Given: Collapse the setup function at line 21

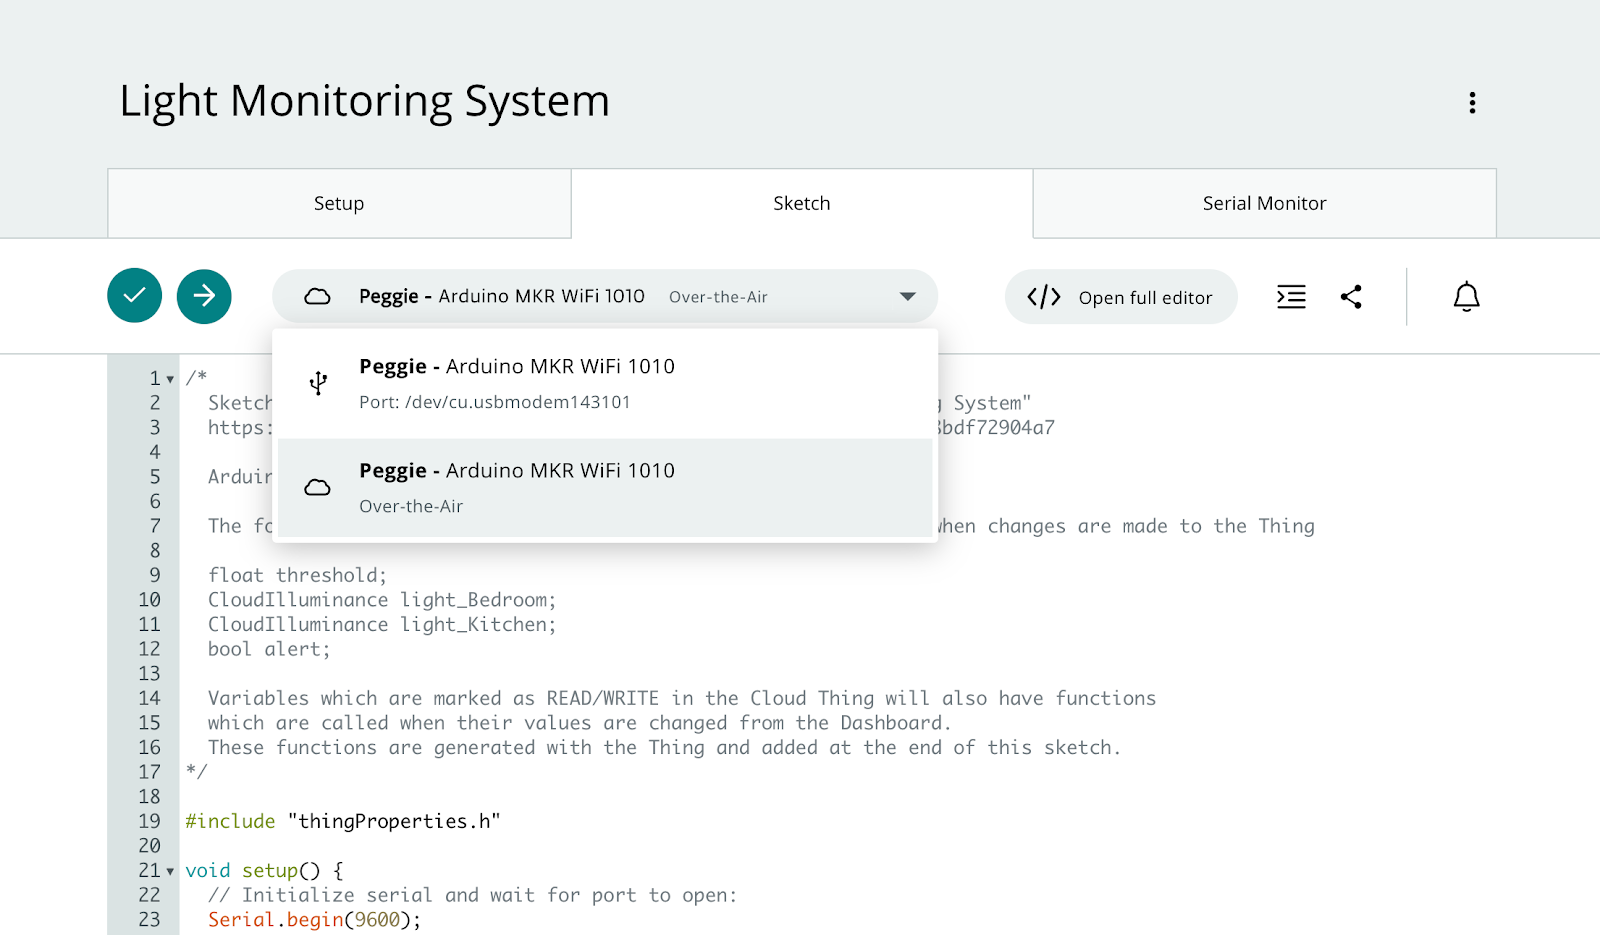Looking at the screenshot, I should click(170, 871).
